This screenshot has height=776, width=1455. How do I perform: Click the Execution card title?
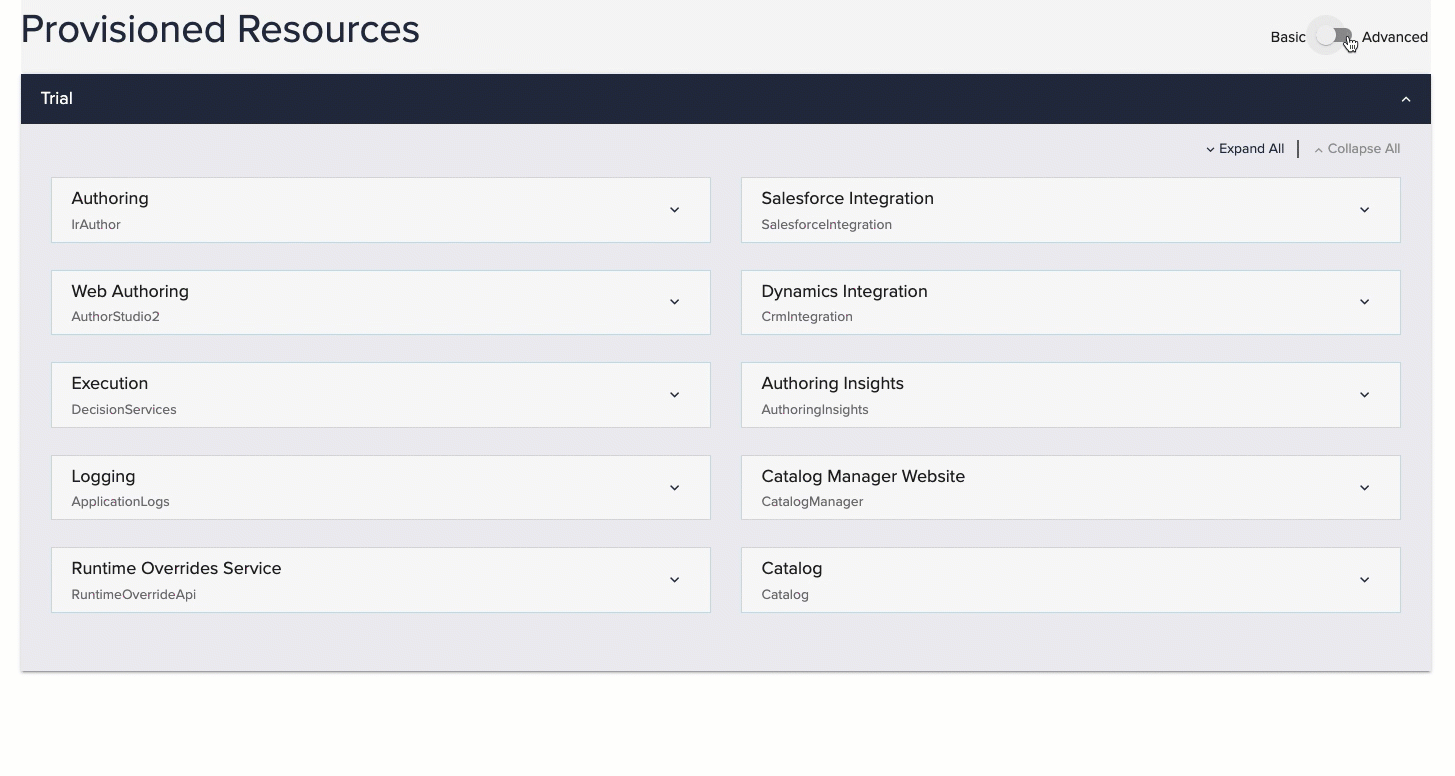pyautogui.click(x=110, y=384)
